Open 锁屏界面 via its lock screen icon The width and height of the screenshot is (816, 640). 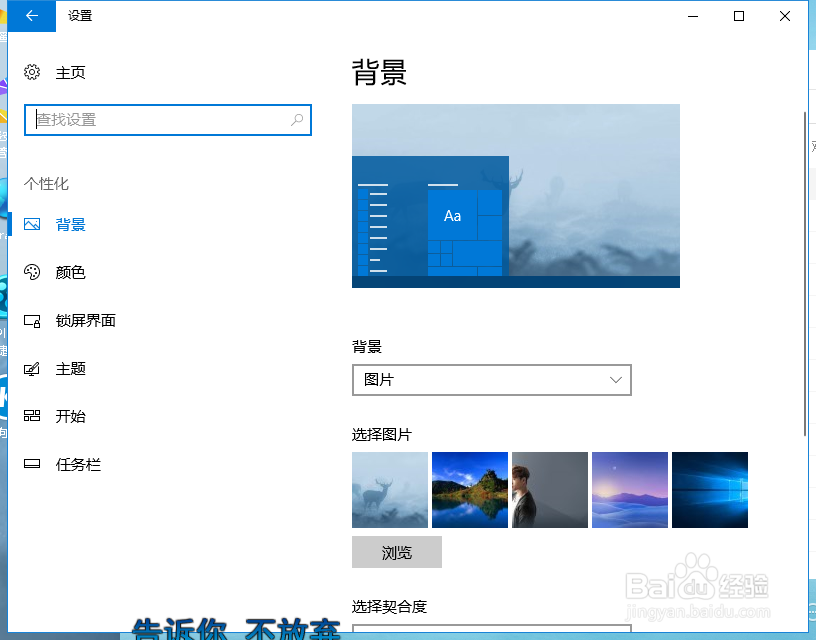(33, 320)
